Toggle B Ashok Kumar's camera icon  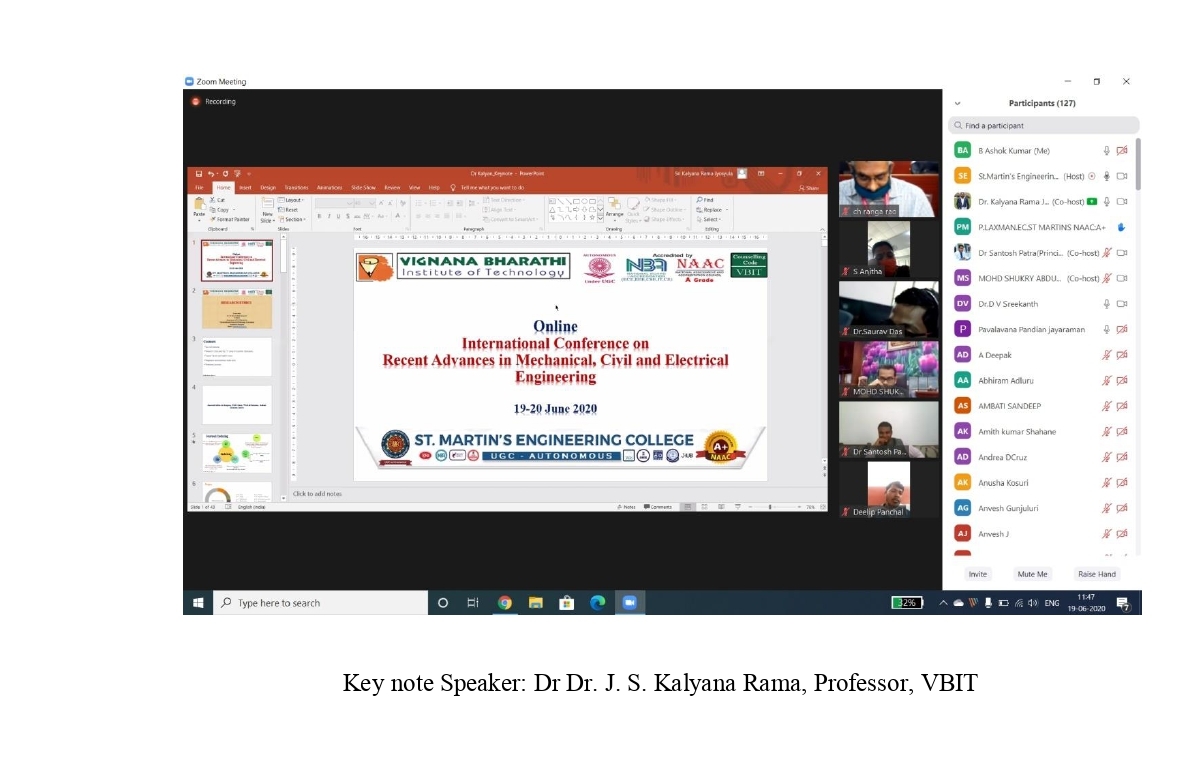point(1122,151)
